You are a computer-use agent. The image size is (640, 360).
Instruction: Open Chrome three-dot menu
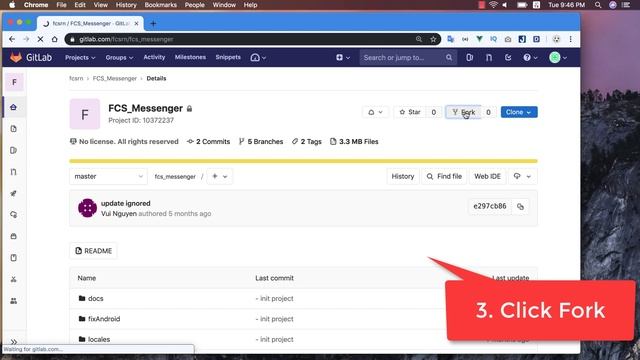(x=571, y=39)
